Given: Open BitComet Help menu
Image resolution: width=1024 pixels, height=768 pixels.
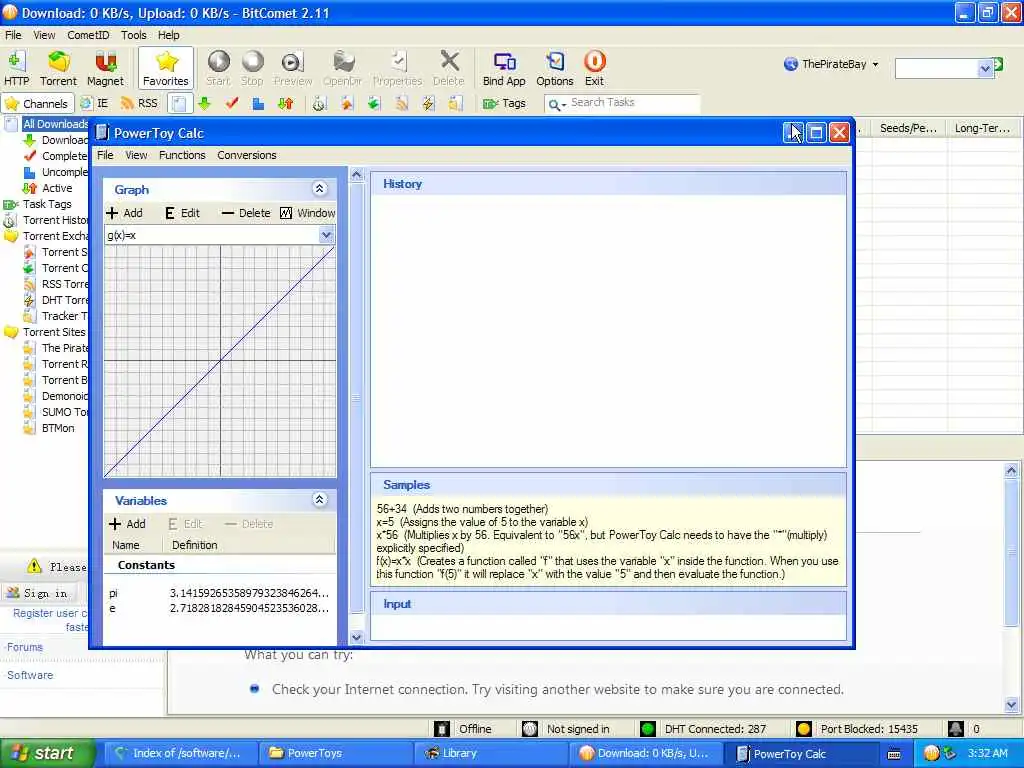Looking at the screenshot, I should pyautogui.click(x=168, y=35).
